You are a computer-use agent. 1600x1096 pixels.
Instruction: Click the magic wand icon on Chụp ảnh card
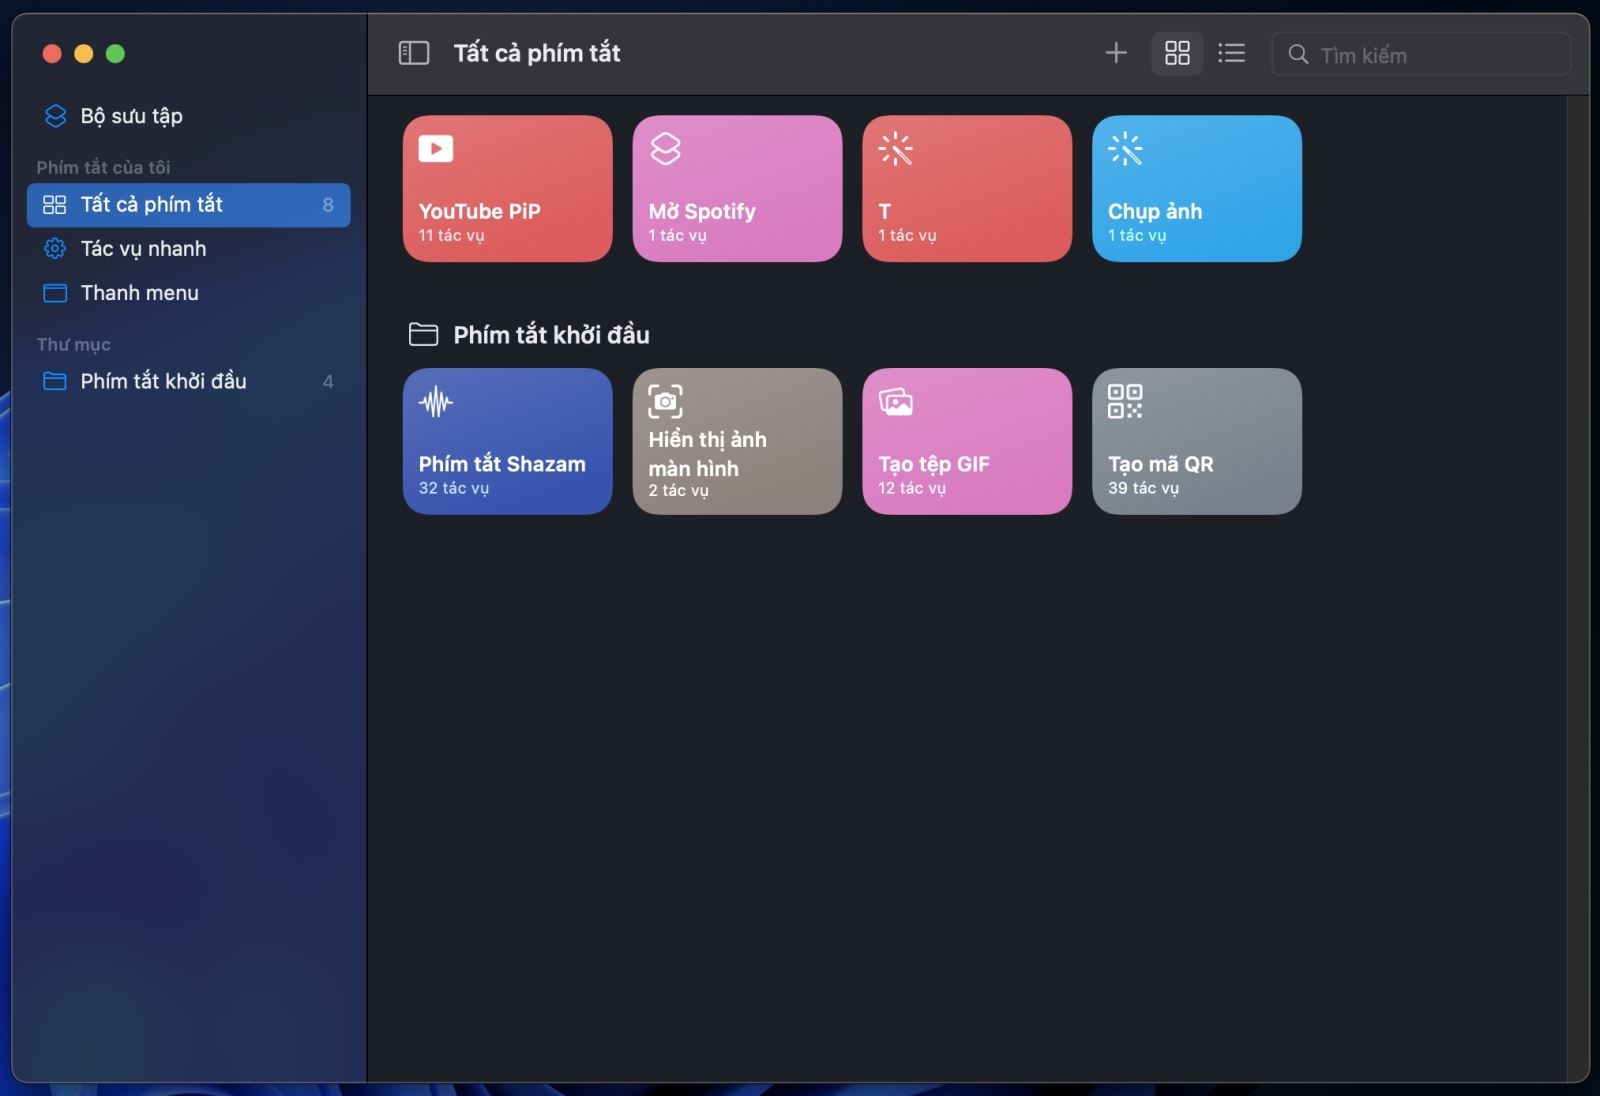1126,149
